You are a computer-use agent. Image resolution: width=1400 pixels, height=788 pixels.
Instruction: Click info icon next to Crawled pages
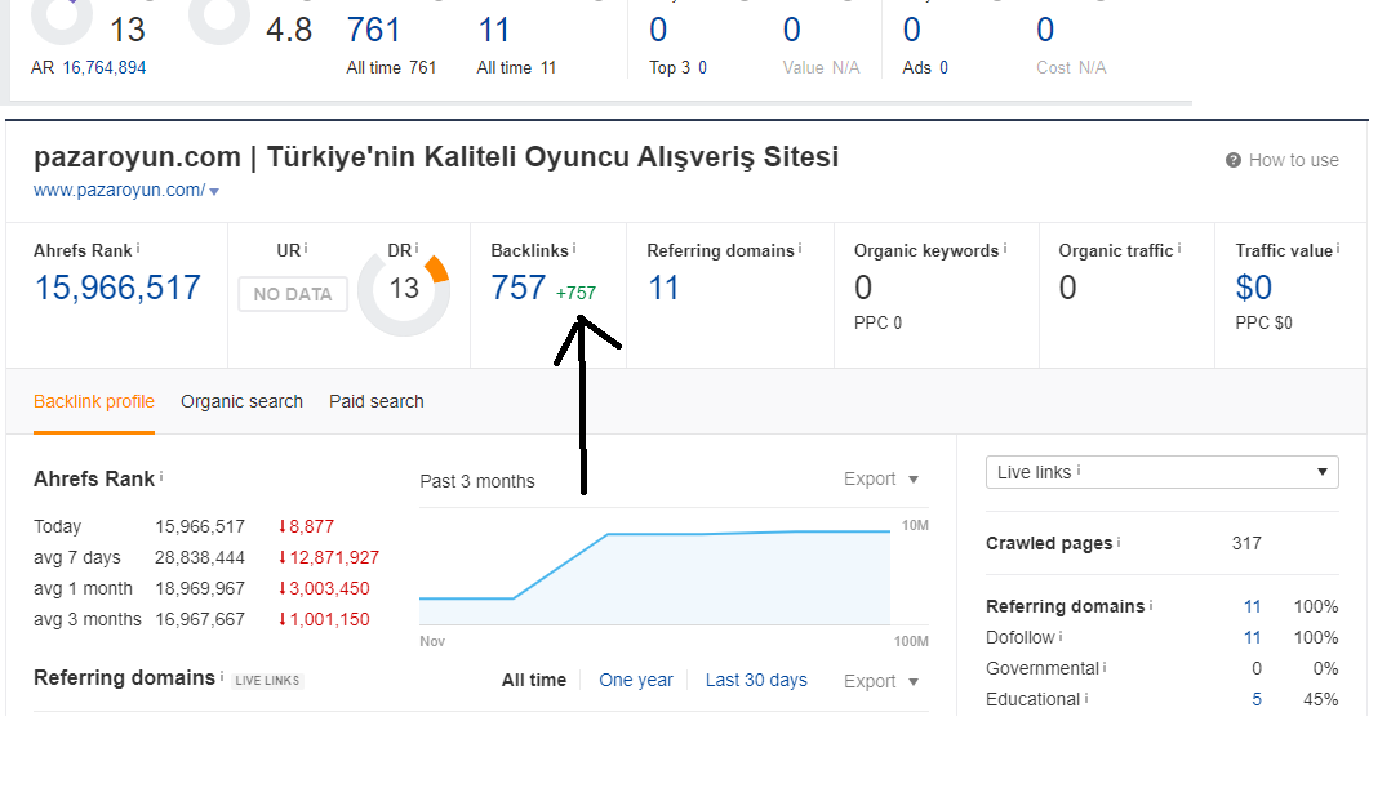(1118, 541)
